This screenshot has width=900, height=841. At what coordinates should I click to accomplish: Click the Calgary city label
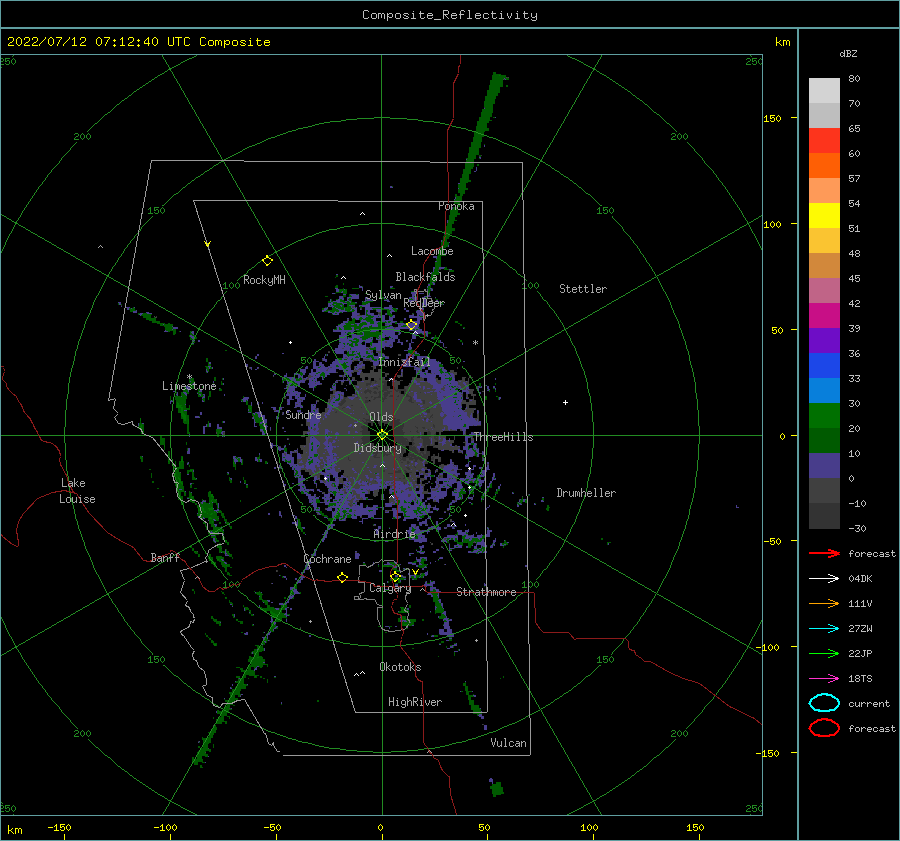[x=390, y=588]
